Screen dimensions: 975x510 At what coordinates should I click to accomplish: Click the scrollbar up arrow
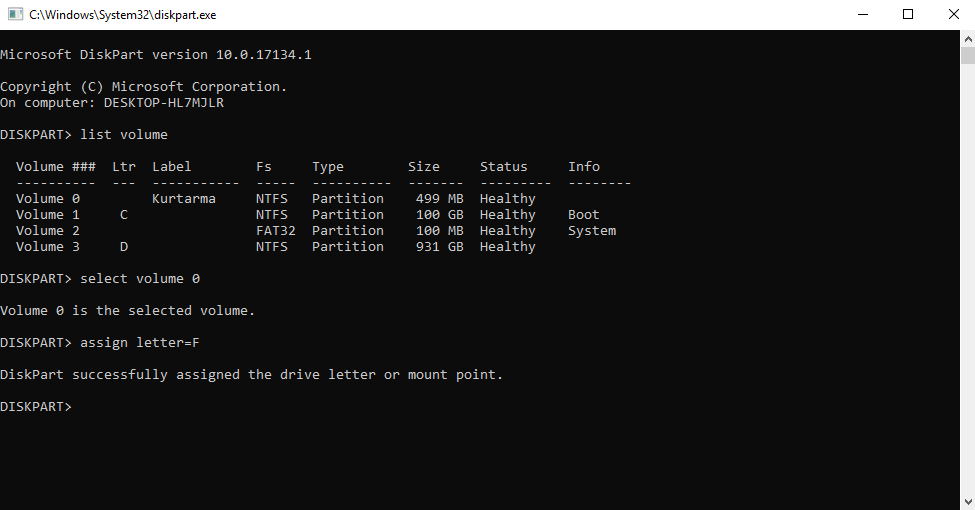click(967, 38)
